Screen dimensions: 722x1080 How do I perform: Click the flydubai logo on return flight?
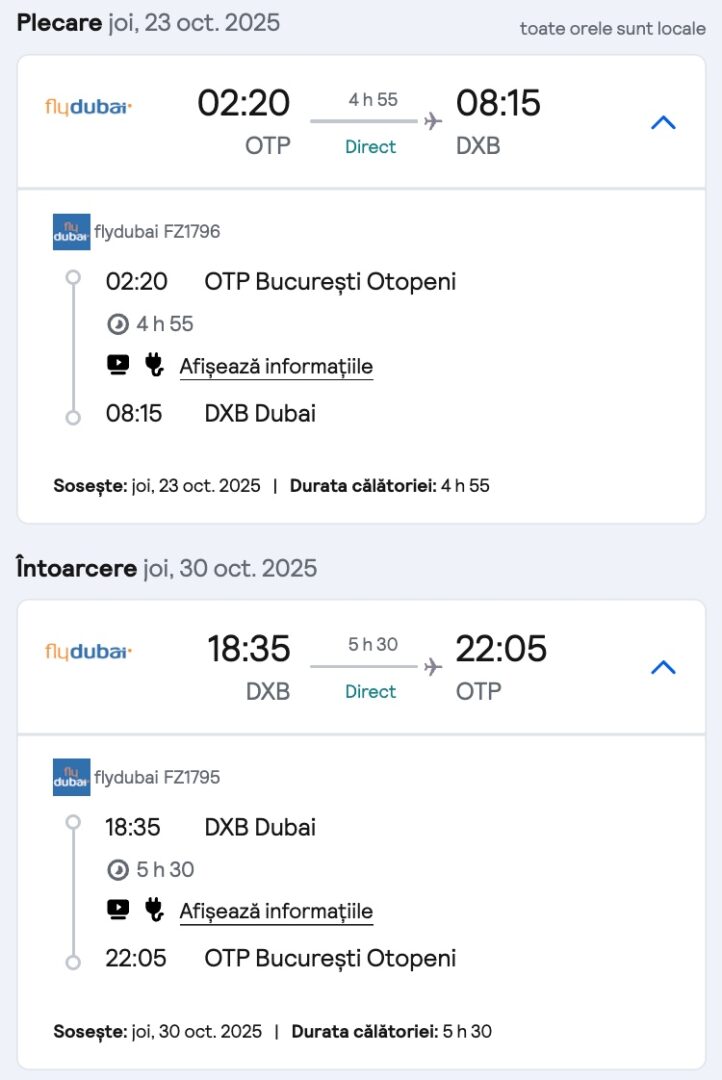click(88, 652)
